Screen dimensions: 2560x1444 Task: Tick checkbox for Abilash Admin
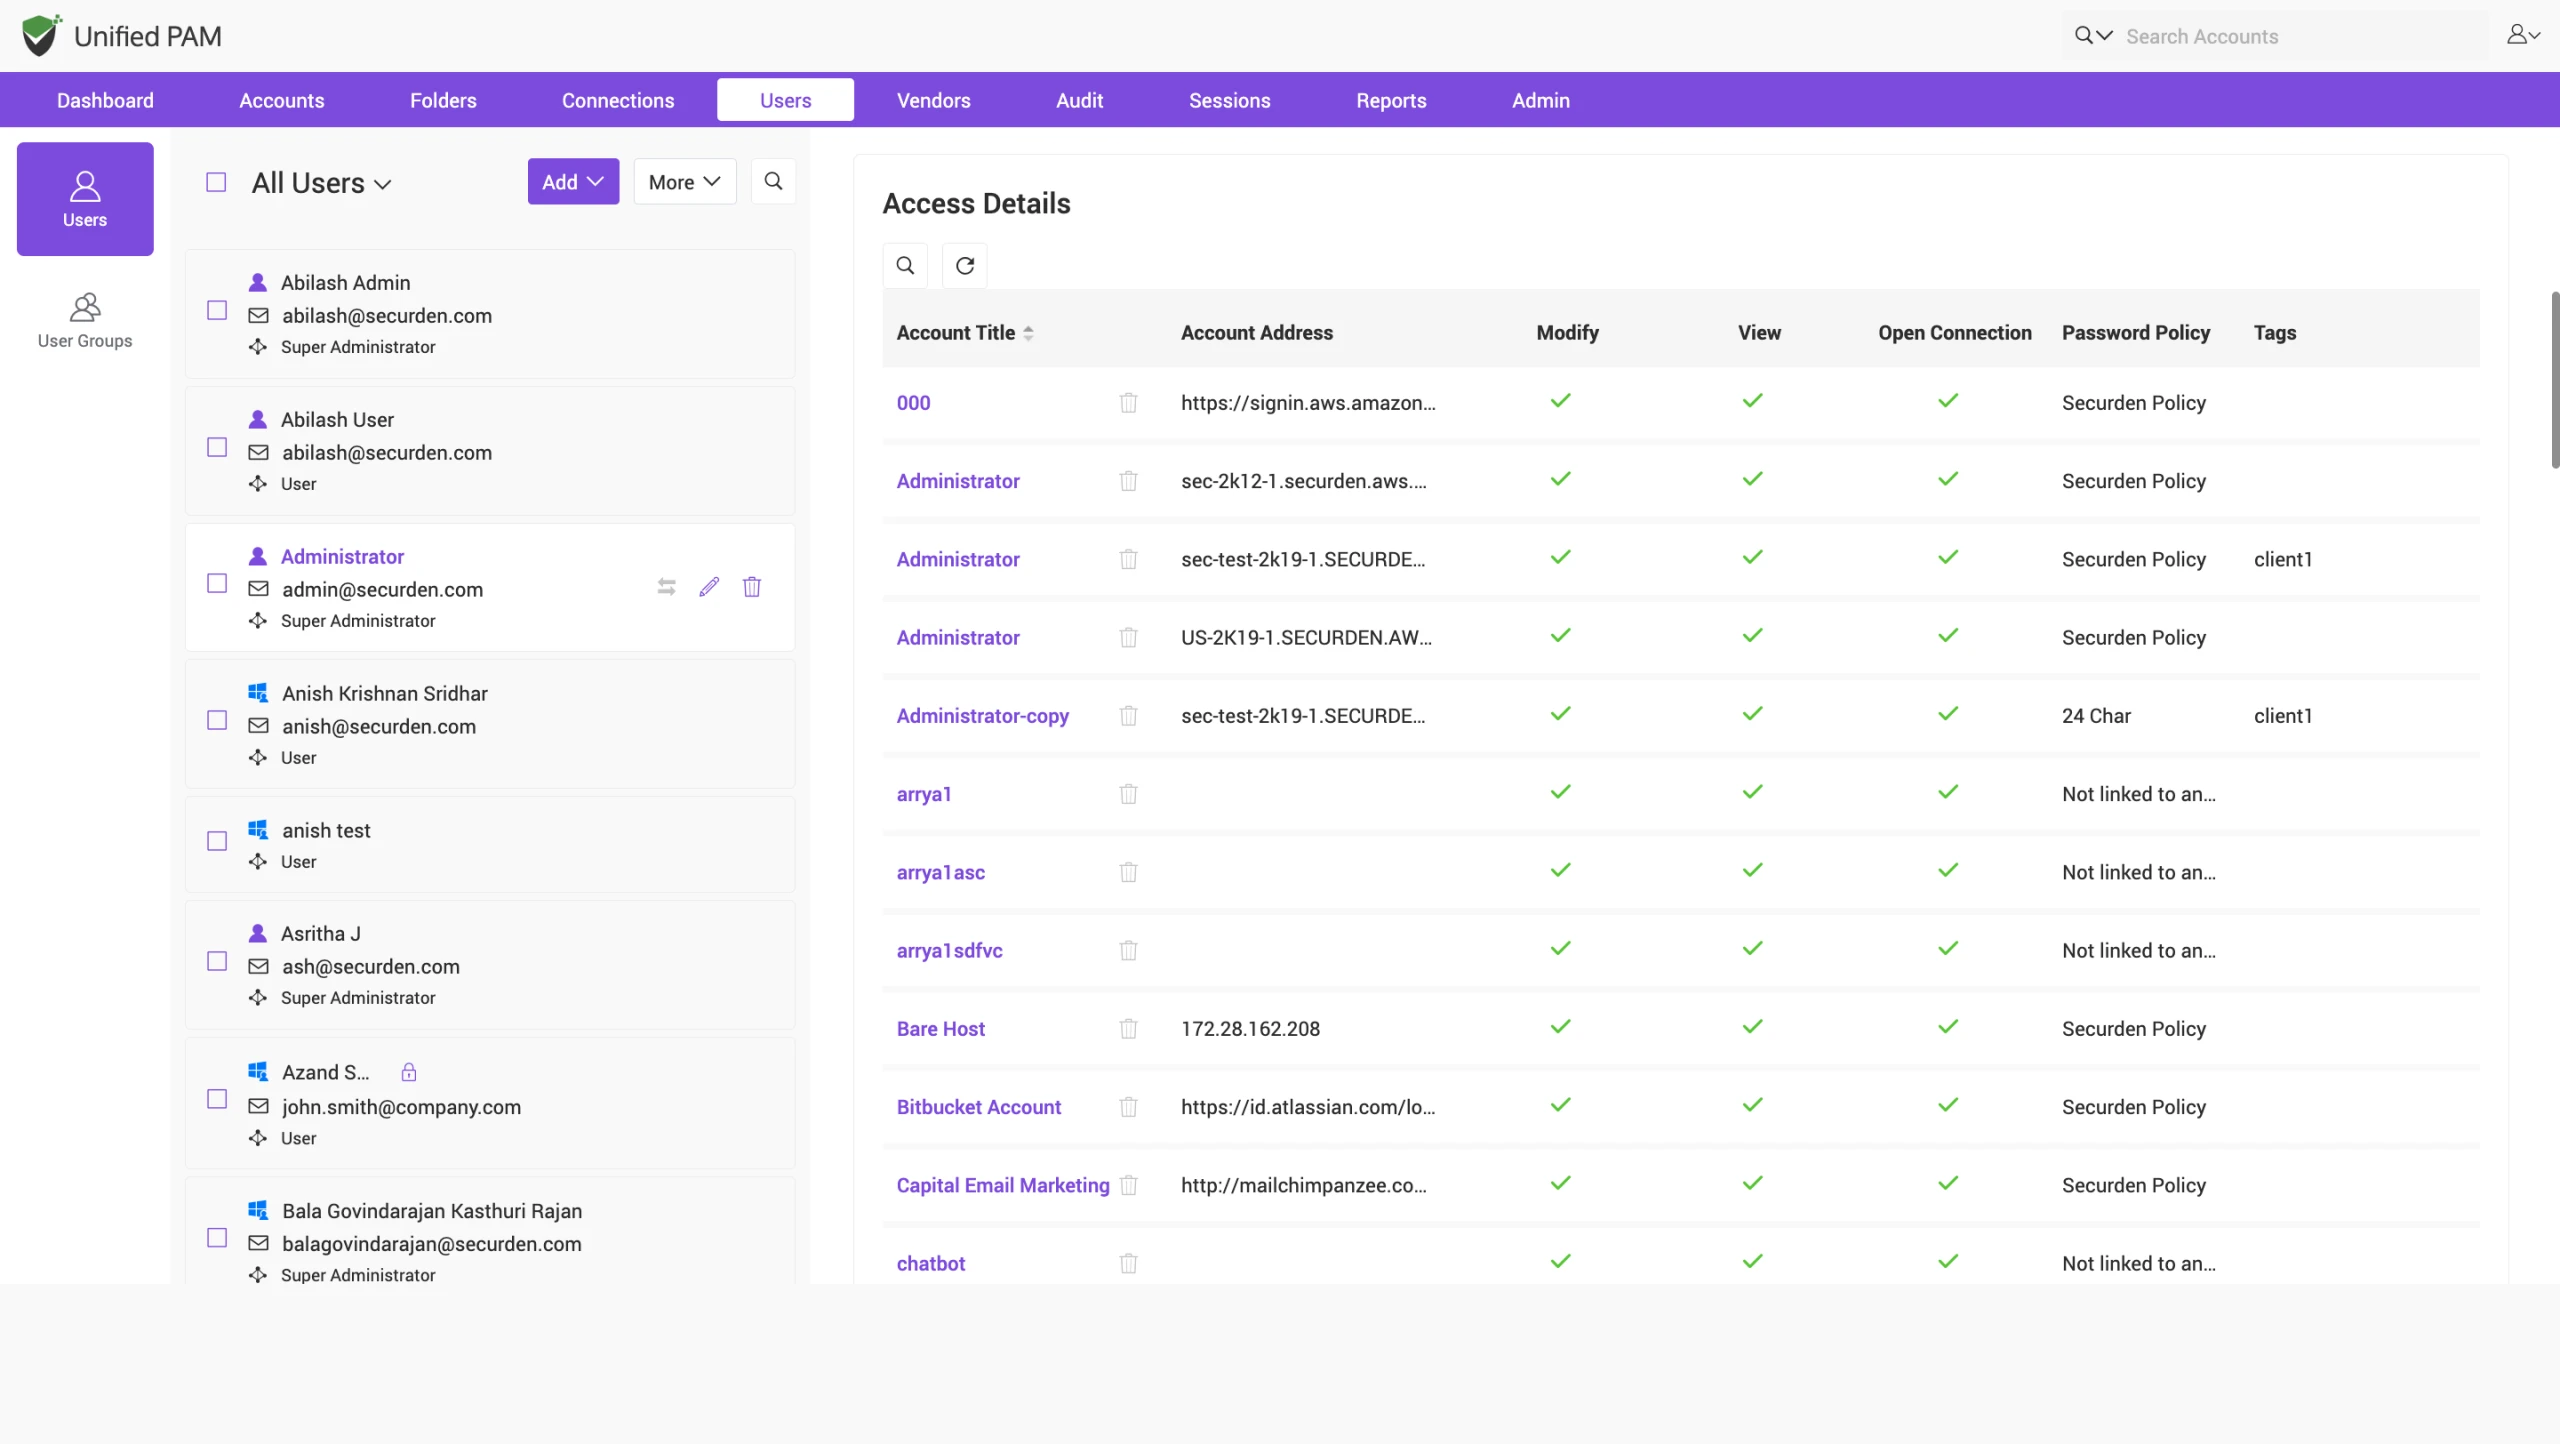(x=217, y=310)
